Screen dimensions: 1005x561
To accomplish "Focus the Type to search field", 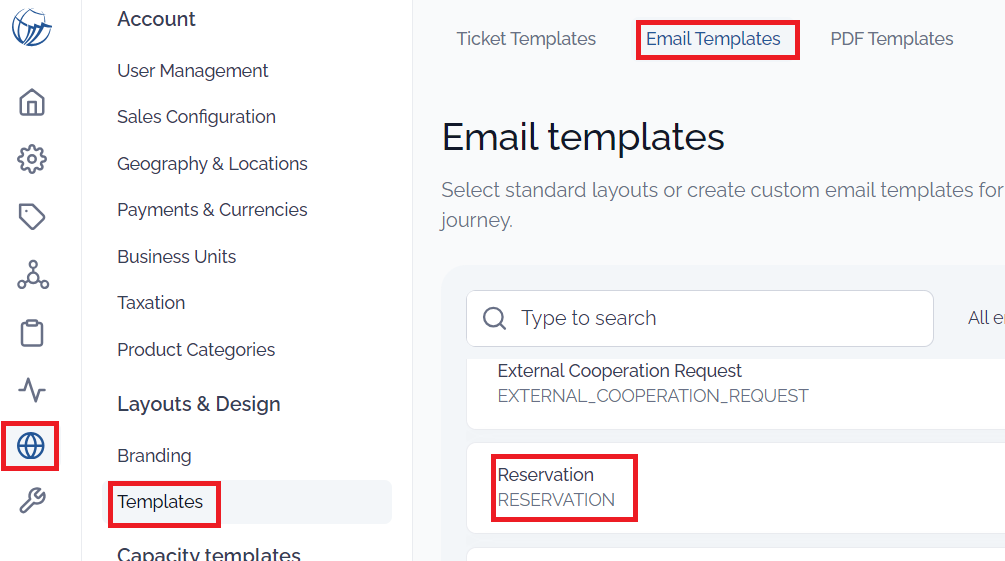I will coord(699,318).
